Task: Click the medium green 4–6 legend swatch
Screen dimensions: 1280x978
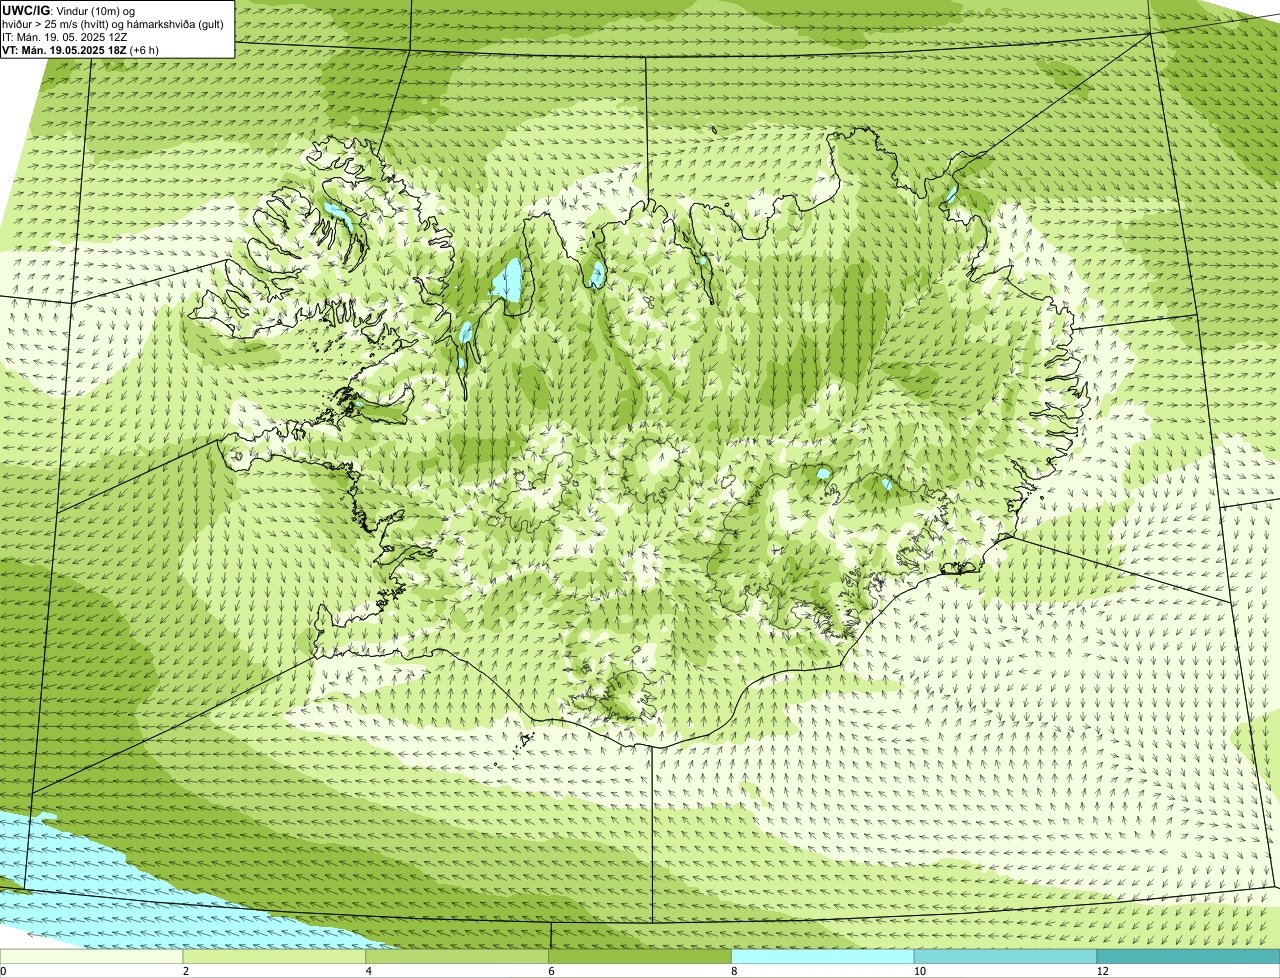Action: pyautogui.click(x=458, y=956)
